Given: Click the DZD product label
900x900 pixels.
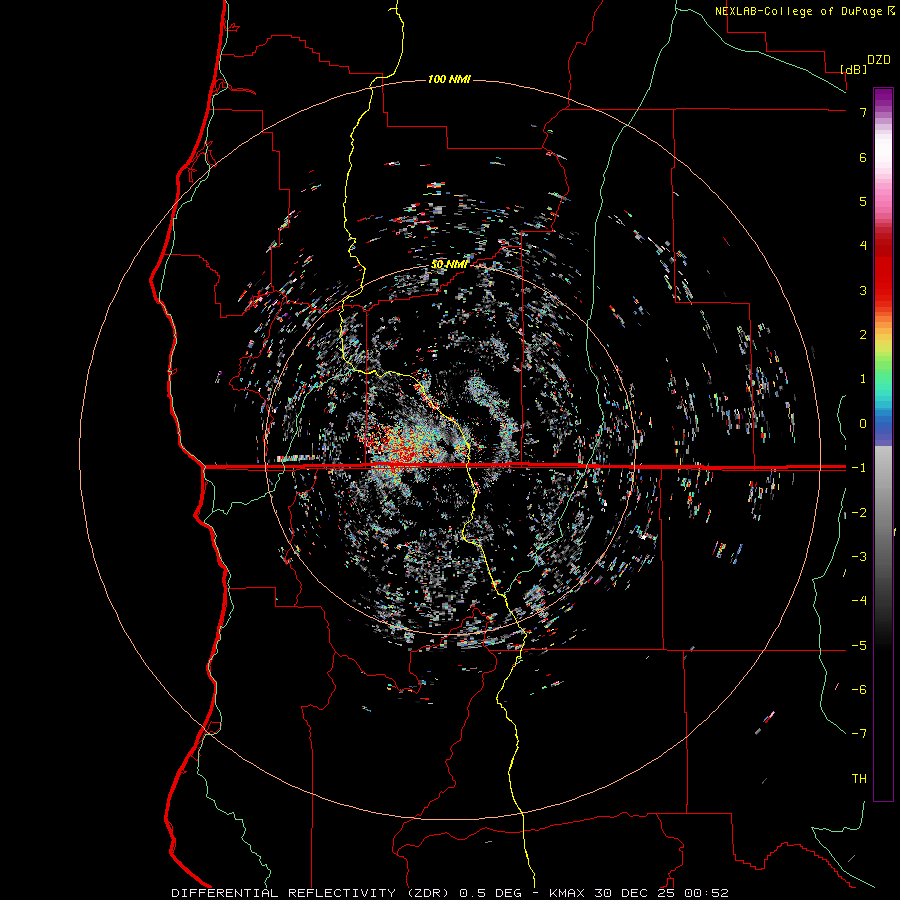Looking at the screenshot, I should (879, 60).
